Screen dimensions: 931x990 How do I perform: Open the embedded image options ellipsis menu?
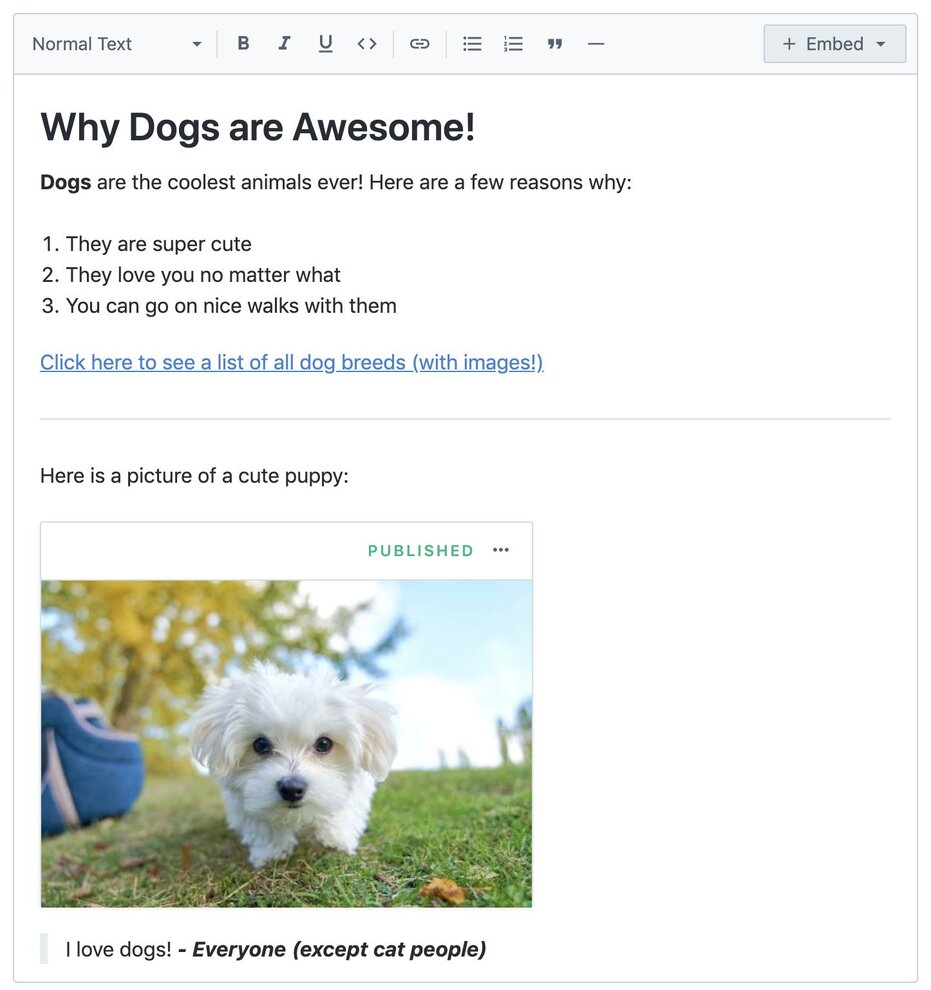pyautogui.click(x=501, y=550)
